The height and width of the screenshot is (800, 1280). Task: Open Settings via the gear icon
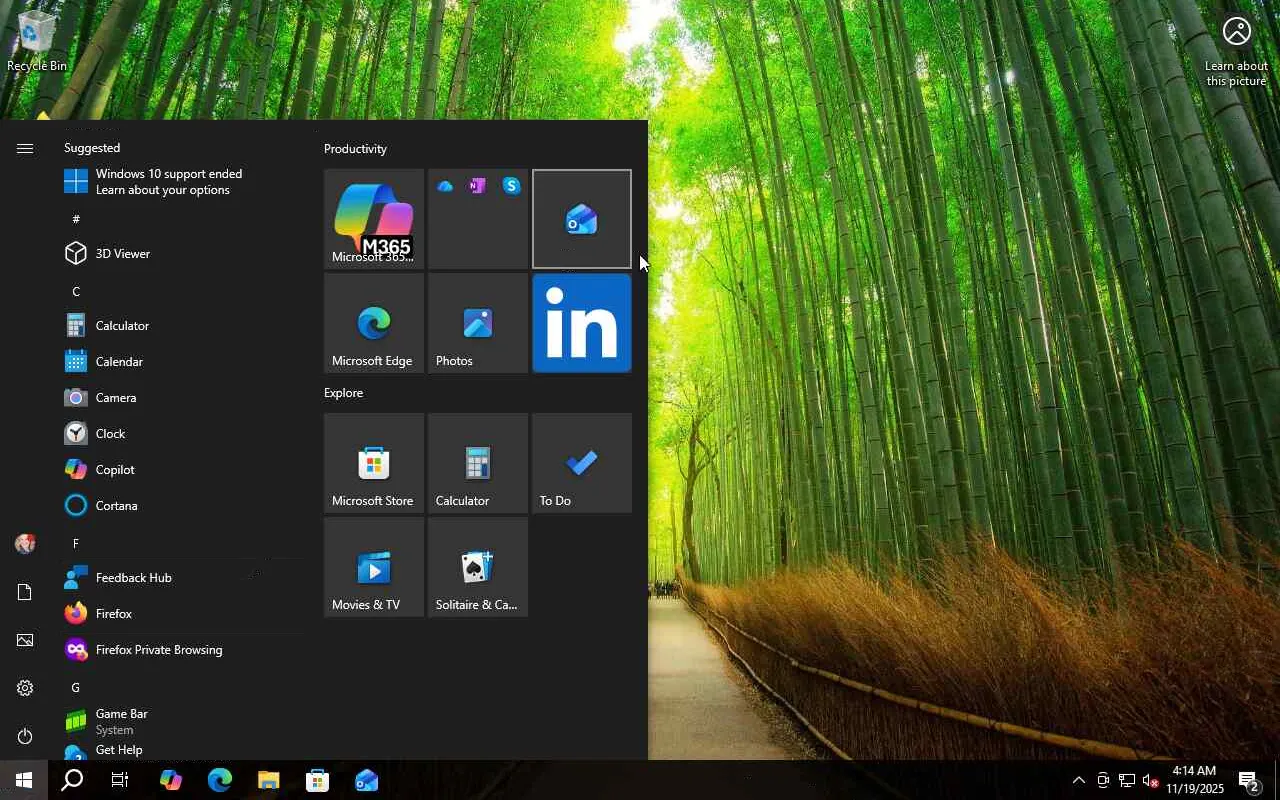click(25, 688)
